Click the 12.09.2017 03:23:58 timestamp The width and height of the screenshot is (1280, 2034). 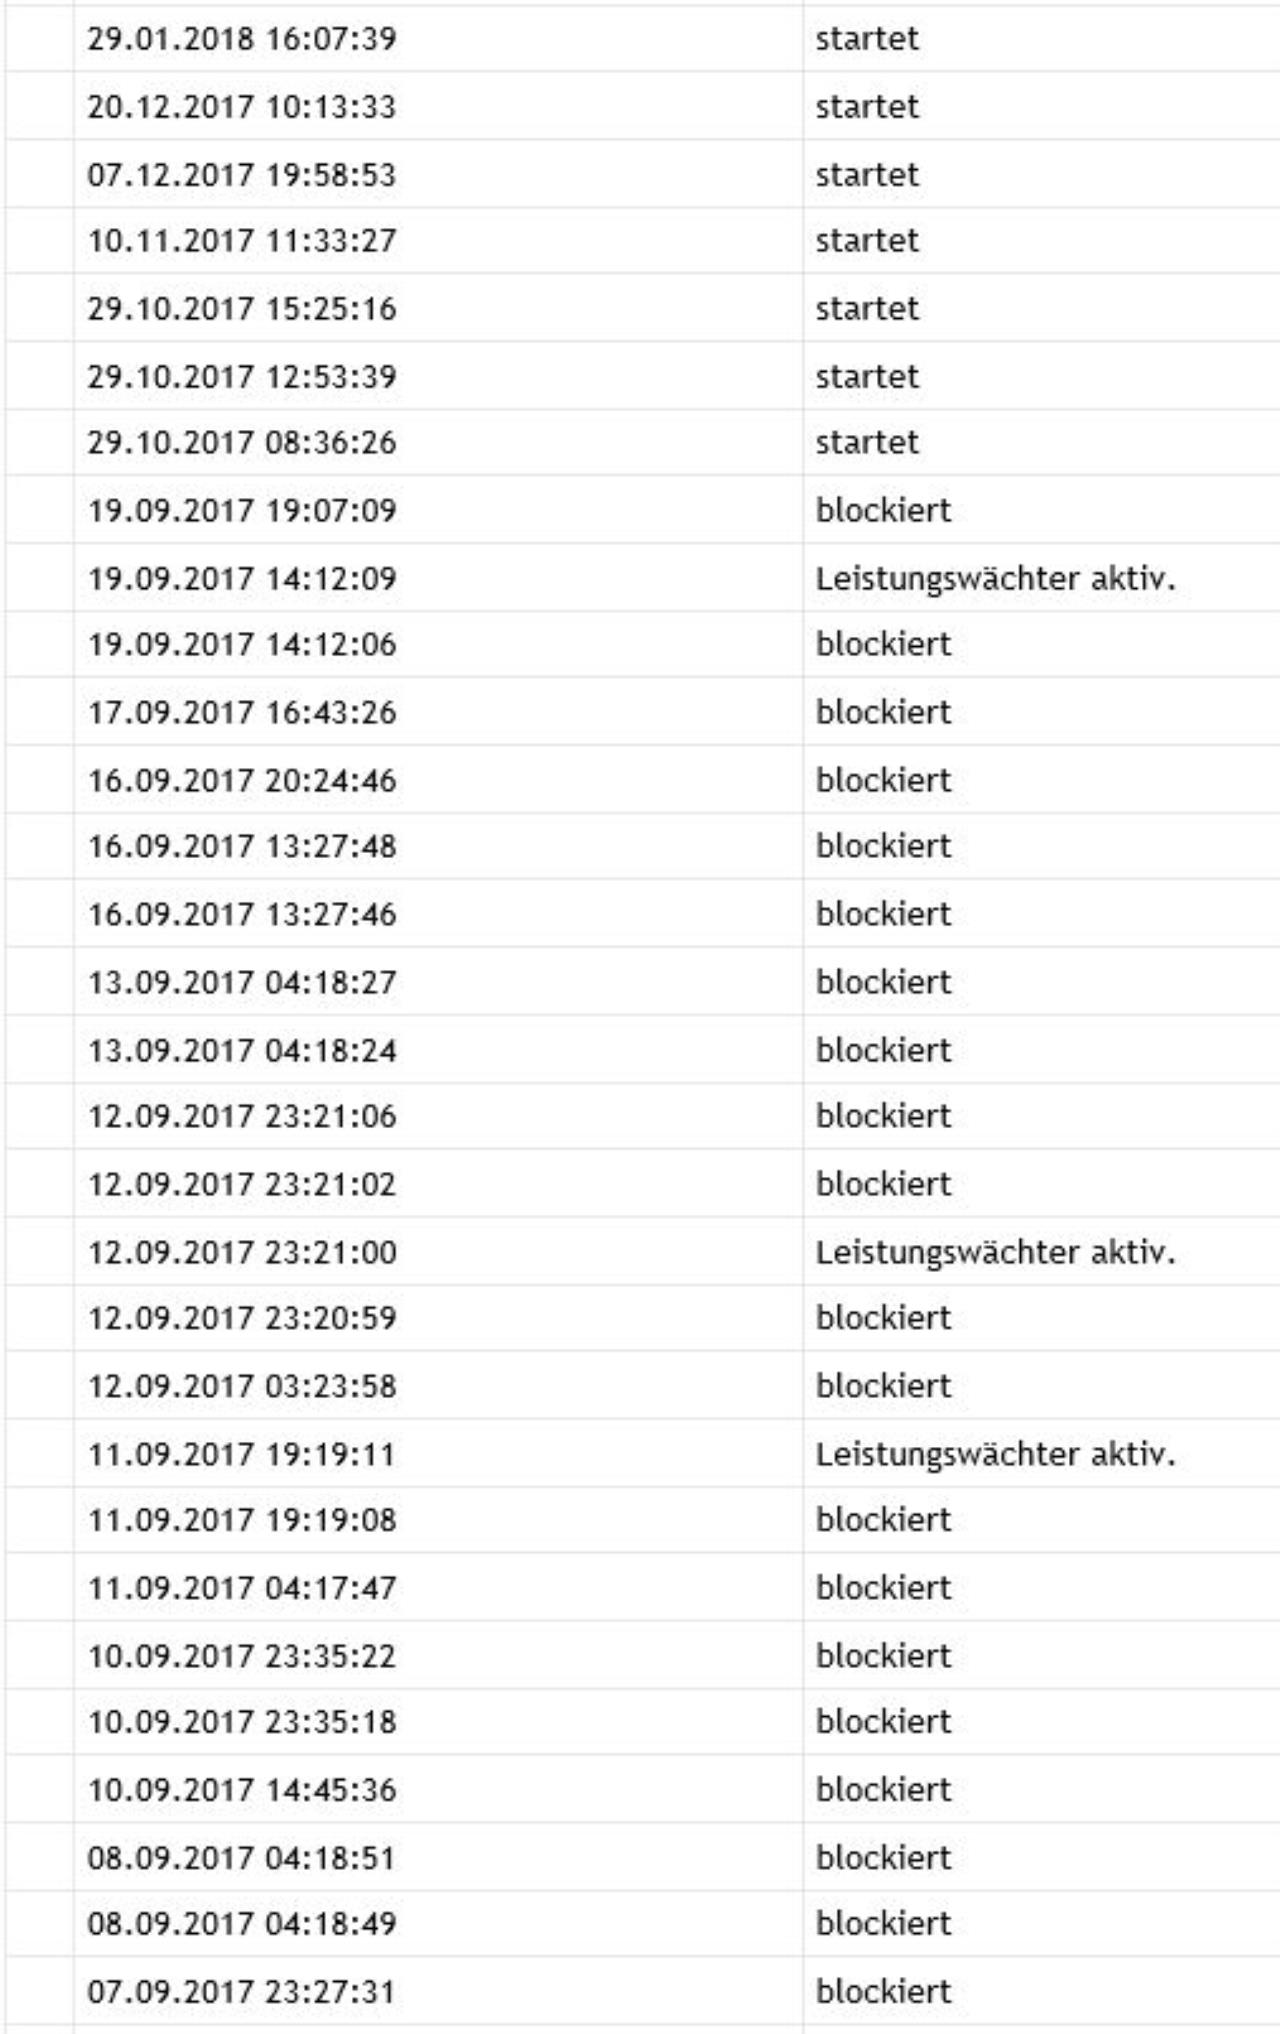click(241, 1386)
